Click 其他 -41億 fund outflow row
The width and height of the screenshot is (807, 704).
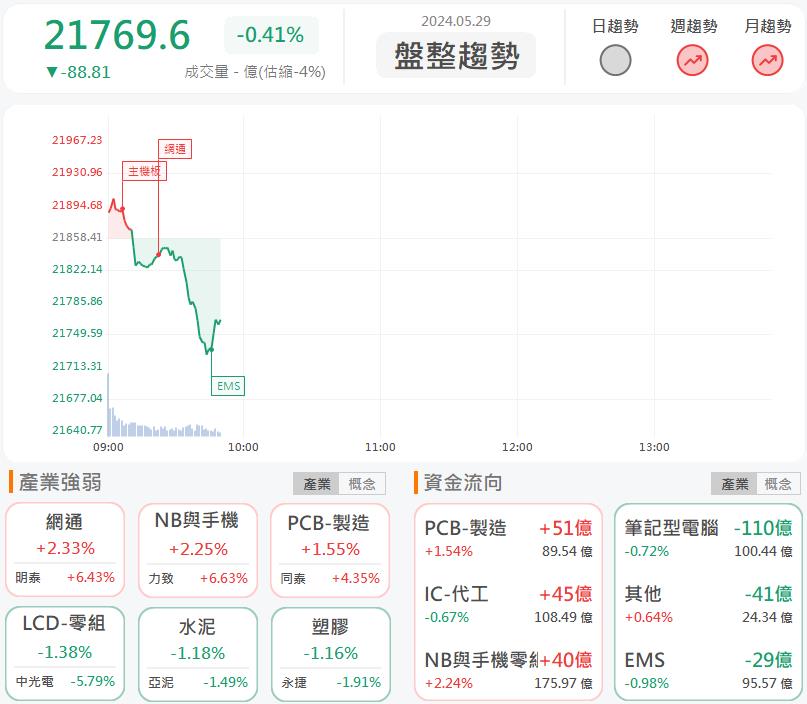(708, 604)
